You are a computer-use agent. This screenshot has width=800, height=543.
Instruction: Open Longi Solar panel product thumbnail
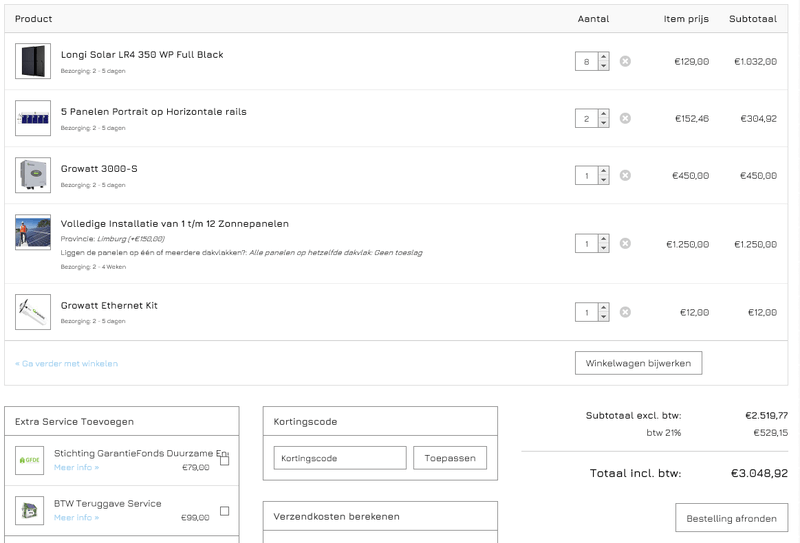pos(33,61)
